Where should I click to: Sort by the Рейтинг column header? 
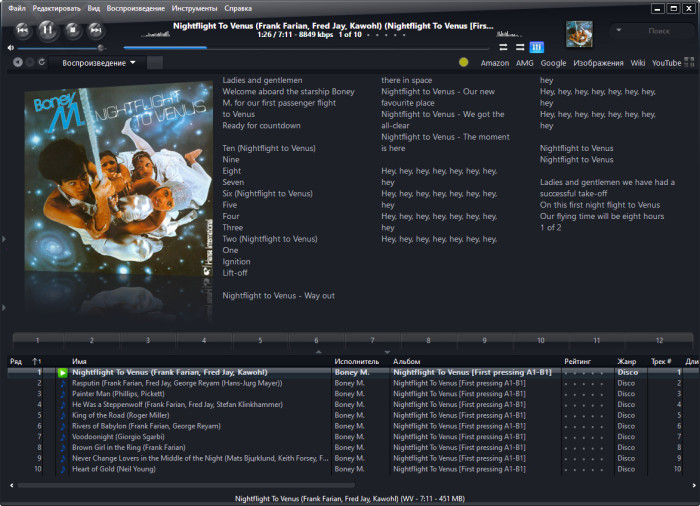(577, 361)
